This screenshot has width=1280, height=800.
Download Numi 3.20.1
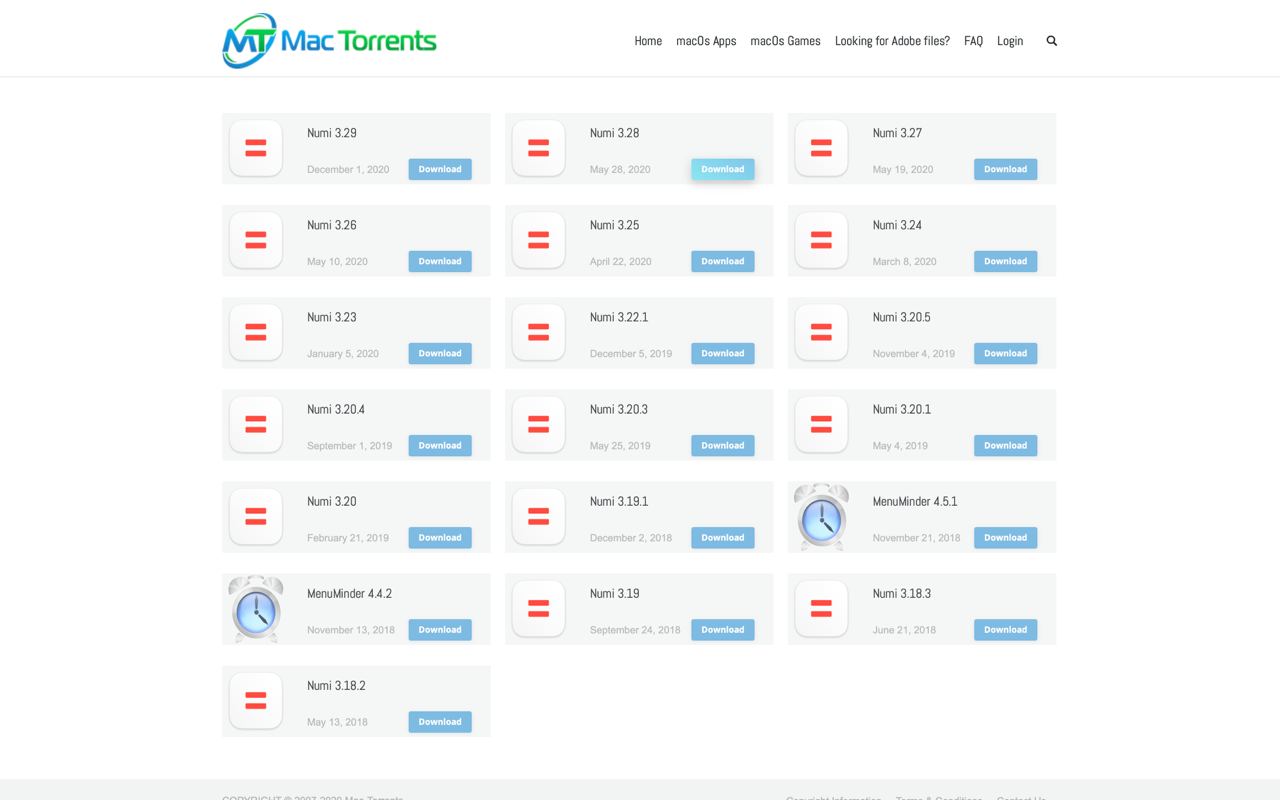1006,445
